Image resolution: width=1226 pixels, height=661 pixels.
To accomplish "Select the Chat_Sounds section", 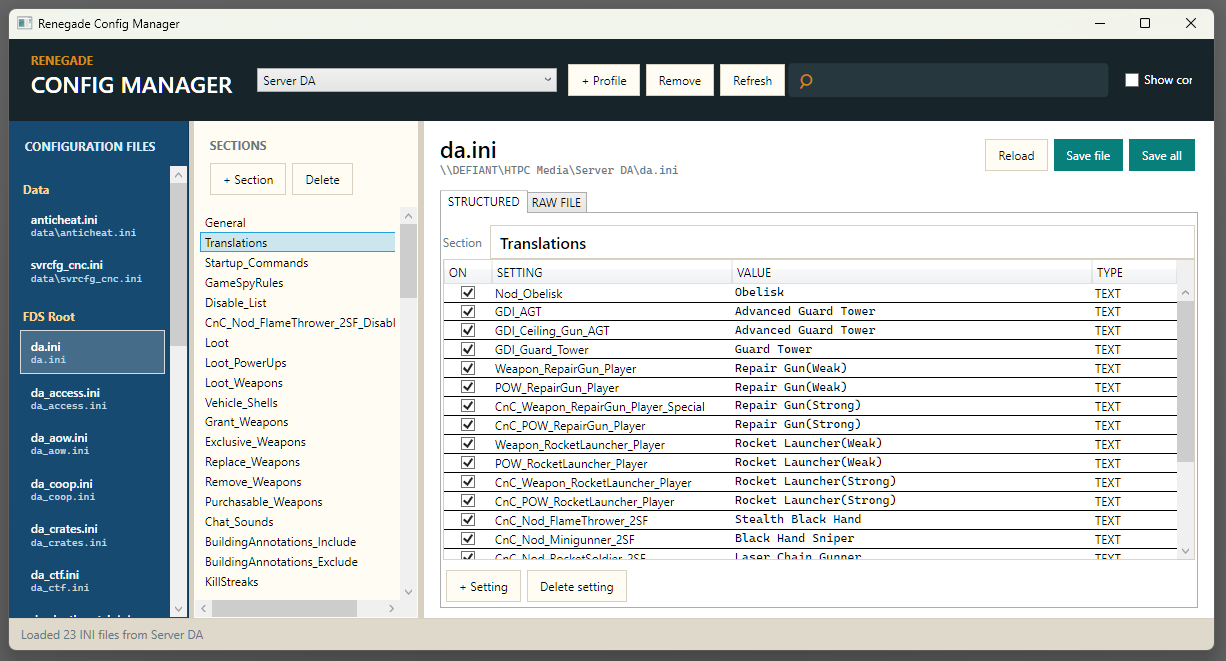I will tap(298, 521).
